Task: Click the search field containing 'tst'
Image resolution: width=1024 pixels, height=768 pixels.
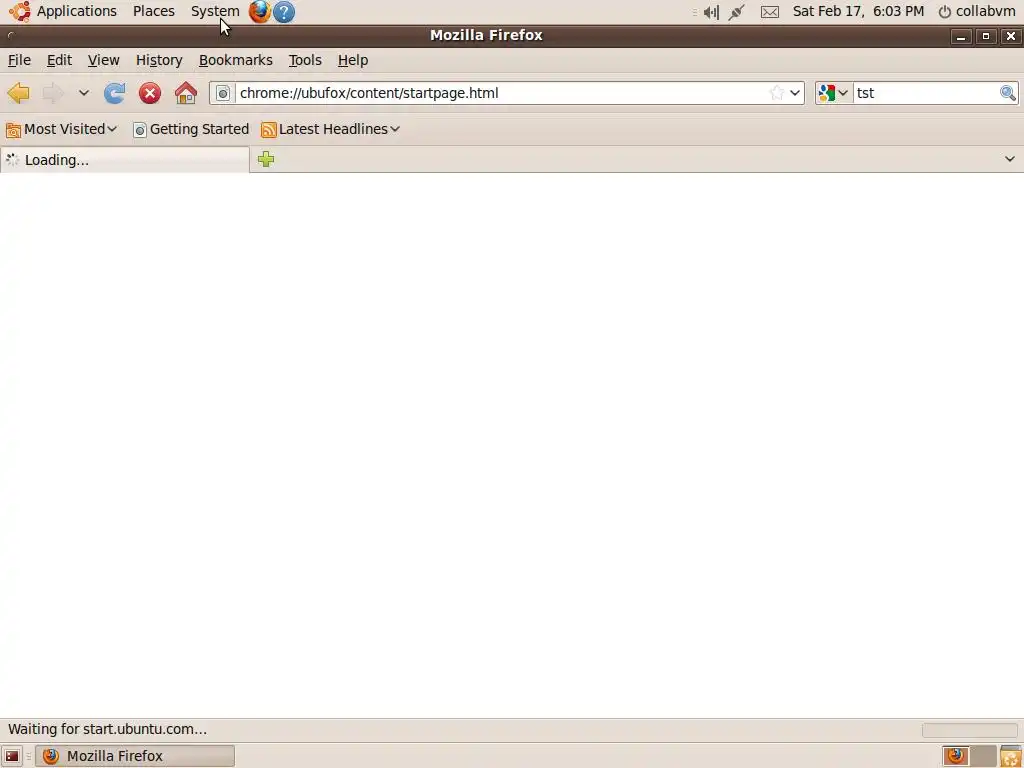Action: coord(926,93)
